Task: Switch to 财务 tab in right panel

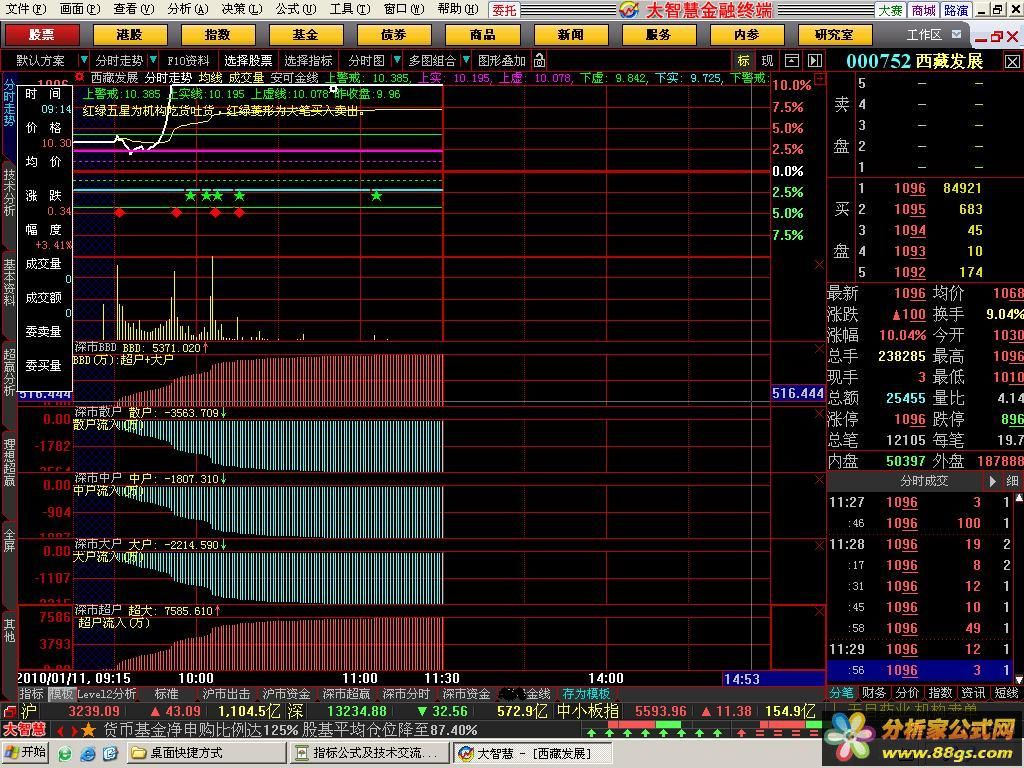Action: (874, 693)
